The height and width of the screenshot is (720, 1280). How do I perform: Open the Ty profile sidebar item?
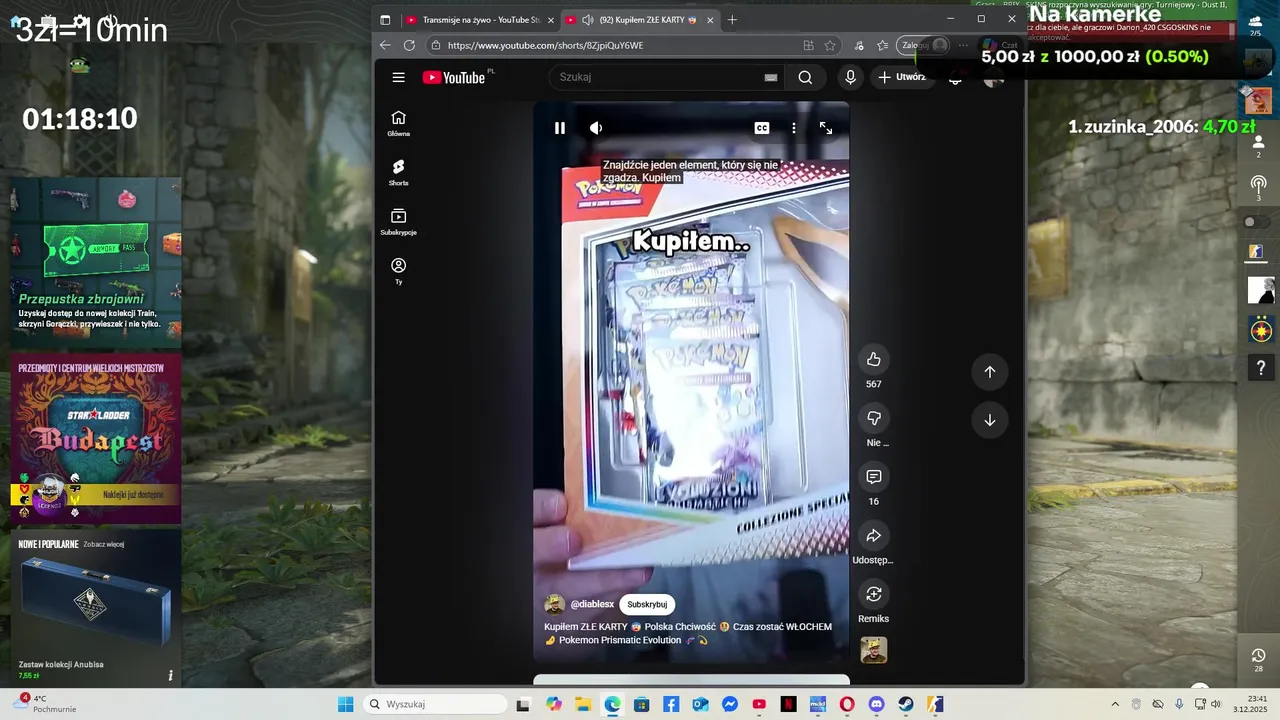(x=398, y=271)
